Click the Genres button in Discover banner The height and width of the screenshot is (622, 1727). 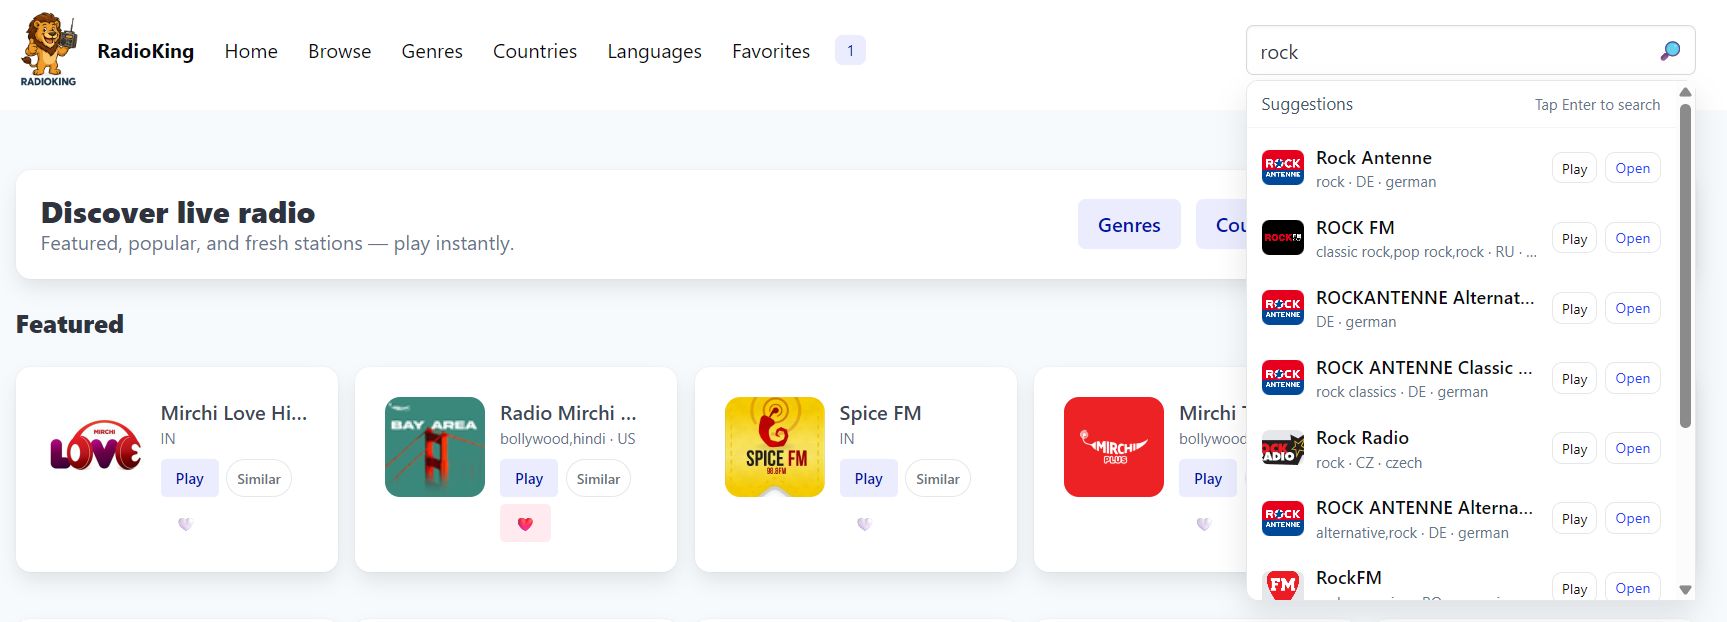(x=1129, y=225)
